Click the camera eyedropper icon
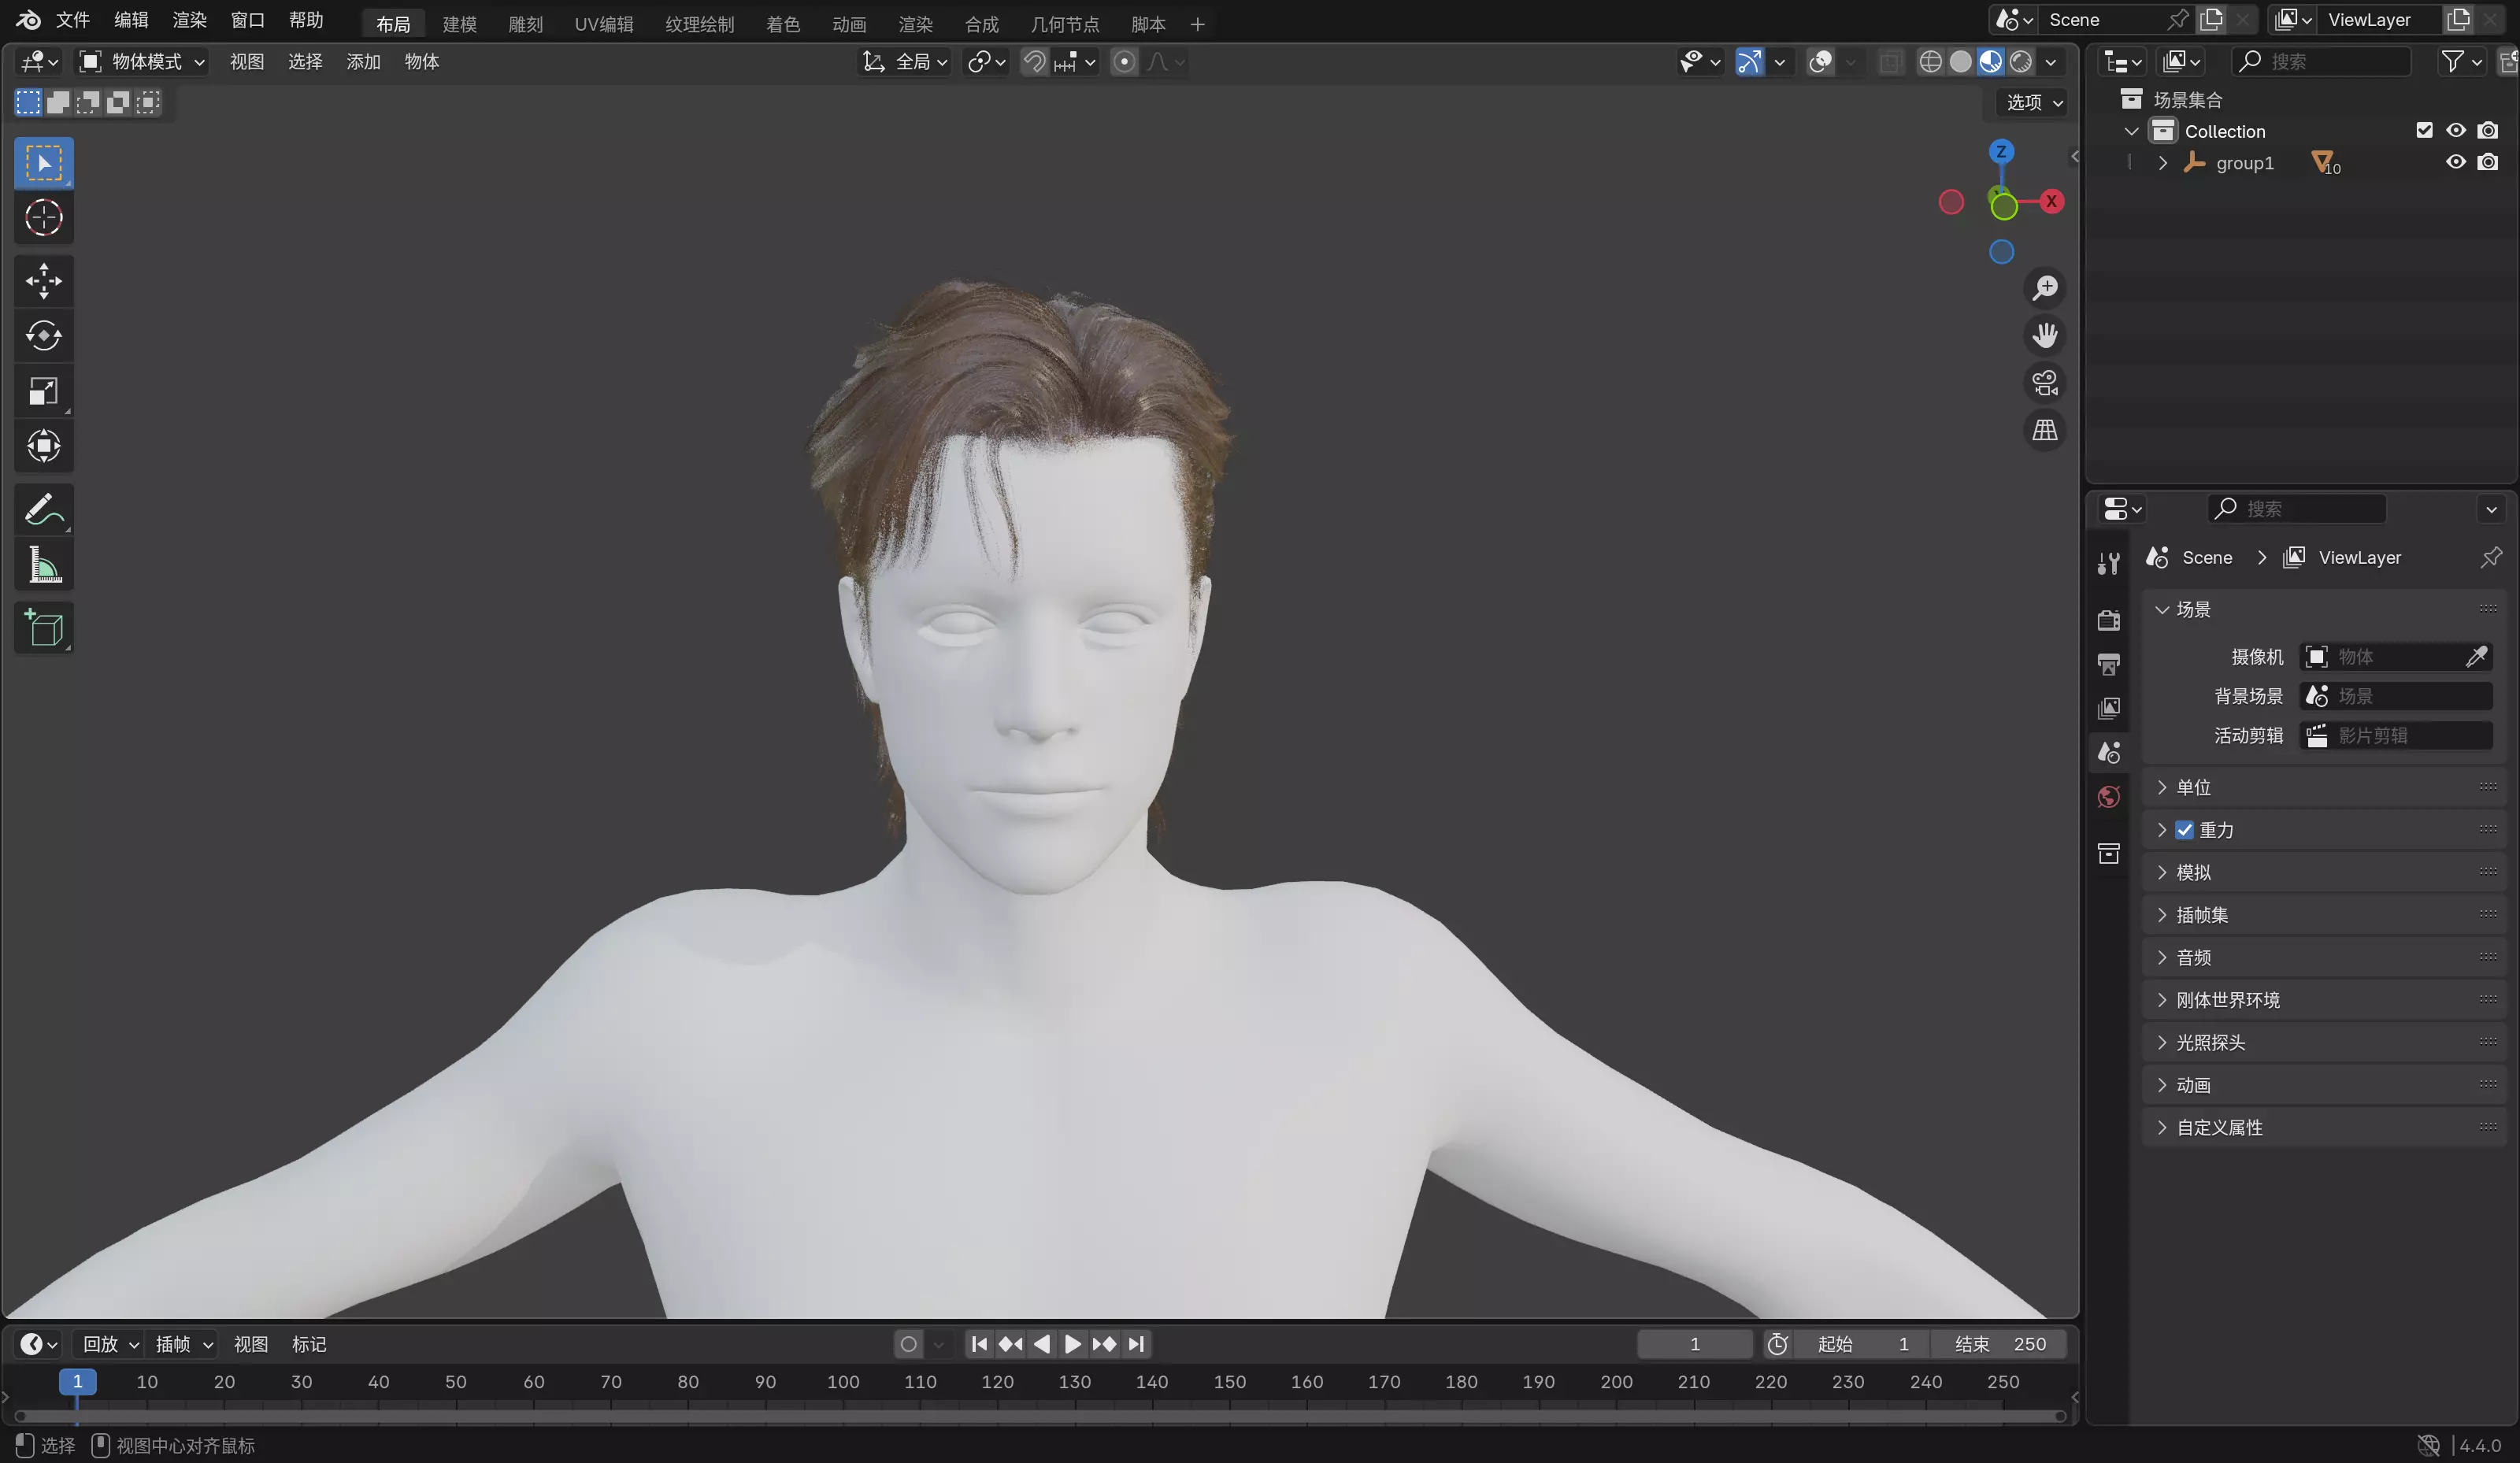Screen dimensions: 2520x1463 [x=2476, y=657]
